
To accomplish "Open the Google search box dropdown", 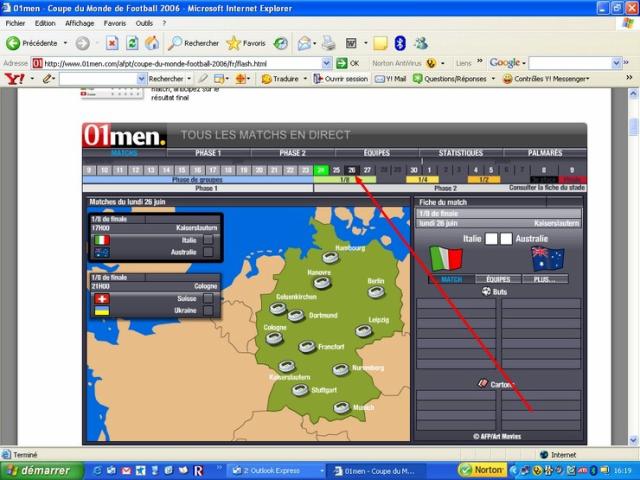I will coord(616,63).
